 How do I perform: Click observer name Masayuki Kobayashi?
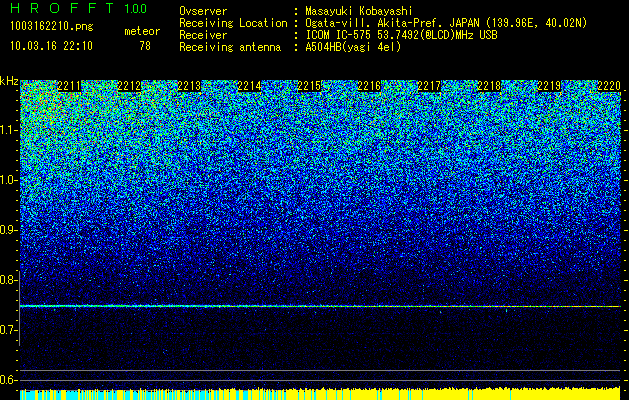[x=359, y=11]
